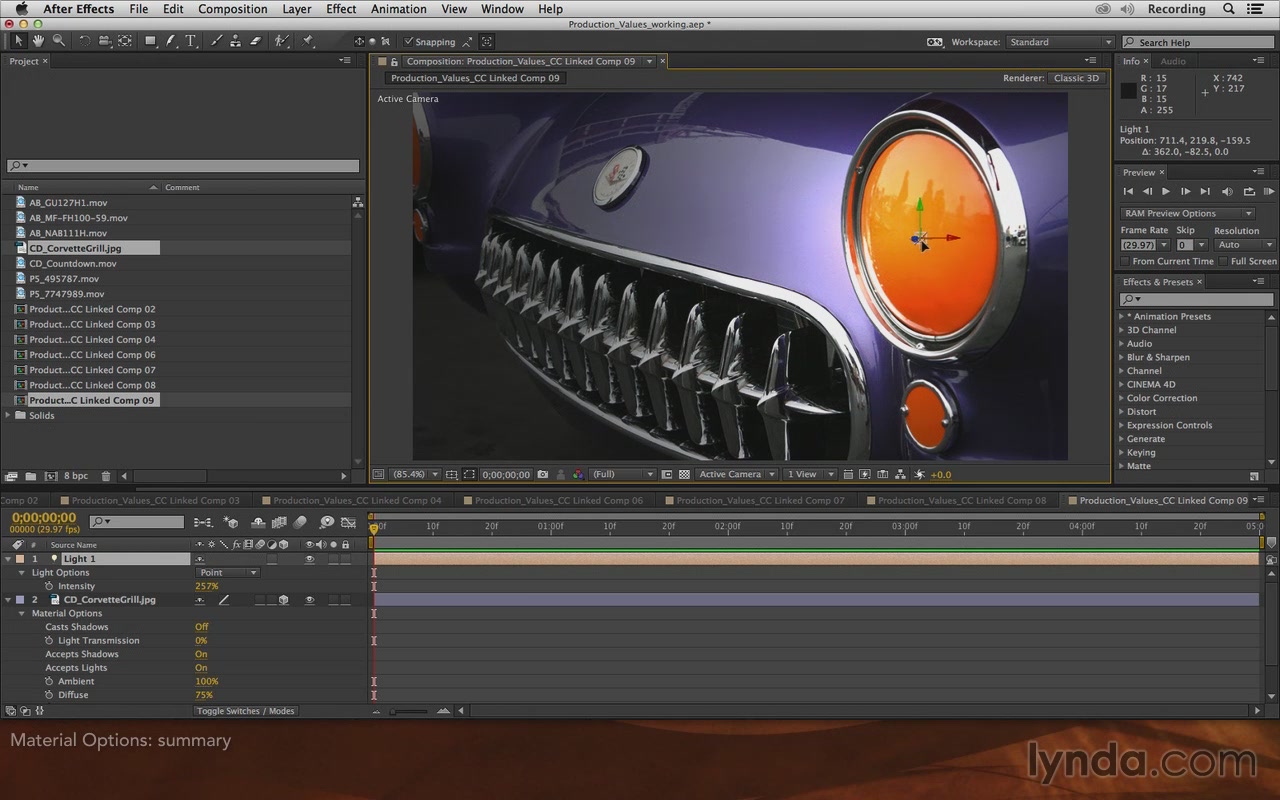Image resolution: width=1280 pixels, height=800 pixels.
Task: Select the Pen tool
Action: (171, 41)
